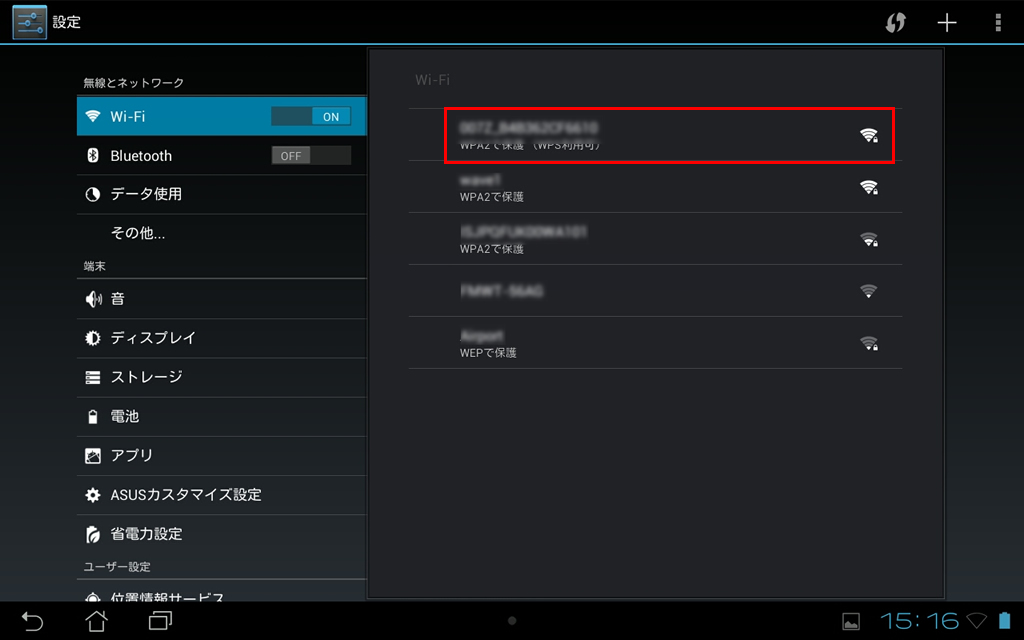Open the Bluetooth settings row
The height and width of the screenshot is (640, 1024).
click(x=222, y=155)
